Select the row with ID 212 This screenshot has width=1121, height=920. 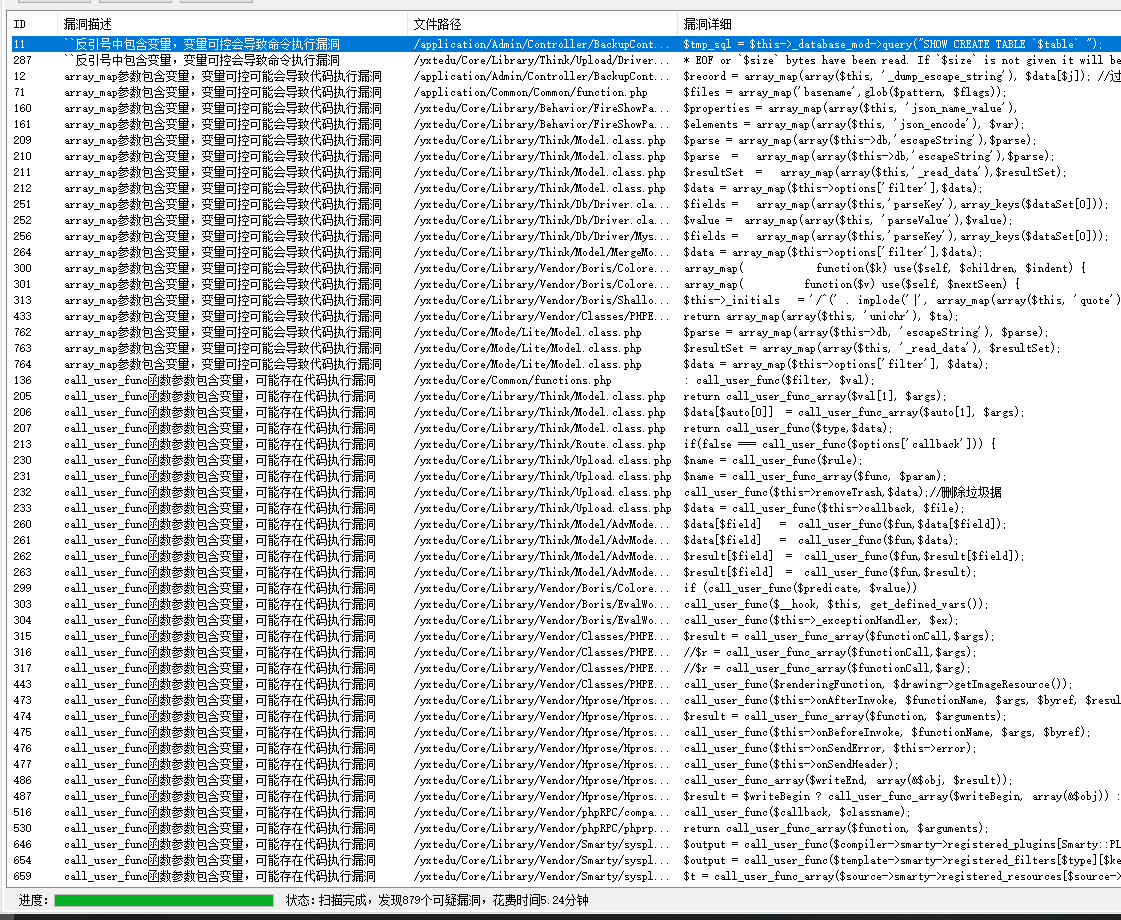pyautogui.click(x=566, y=188)
